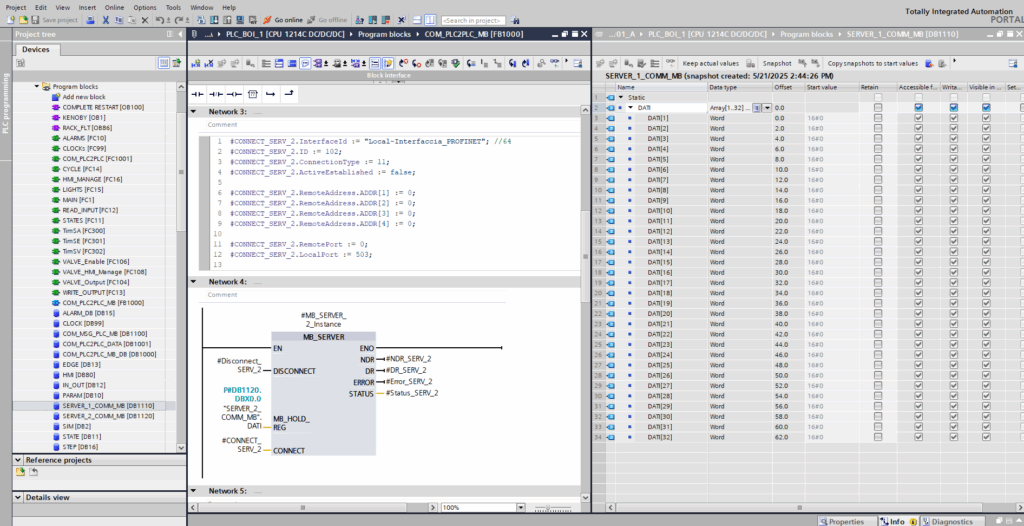Adjust the editor zoom slider
Viewport: 1024px width, 526px height.
547,508
